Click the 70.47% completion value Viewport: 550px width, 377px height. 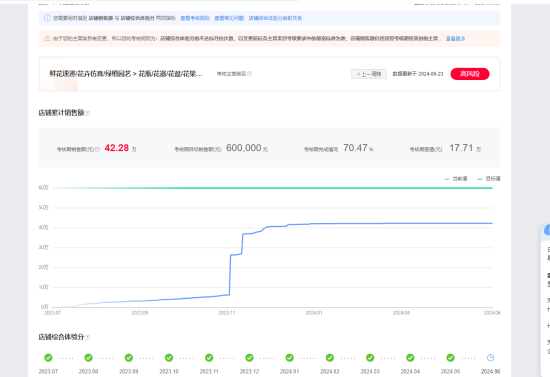[358, 148]
